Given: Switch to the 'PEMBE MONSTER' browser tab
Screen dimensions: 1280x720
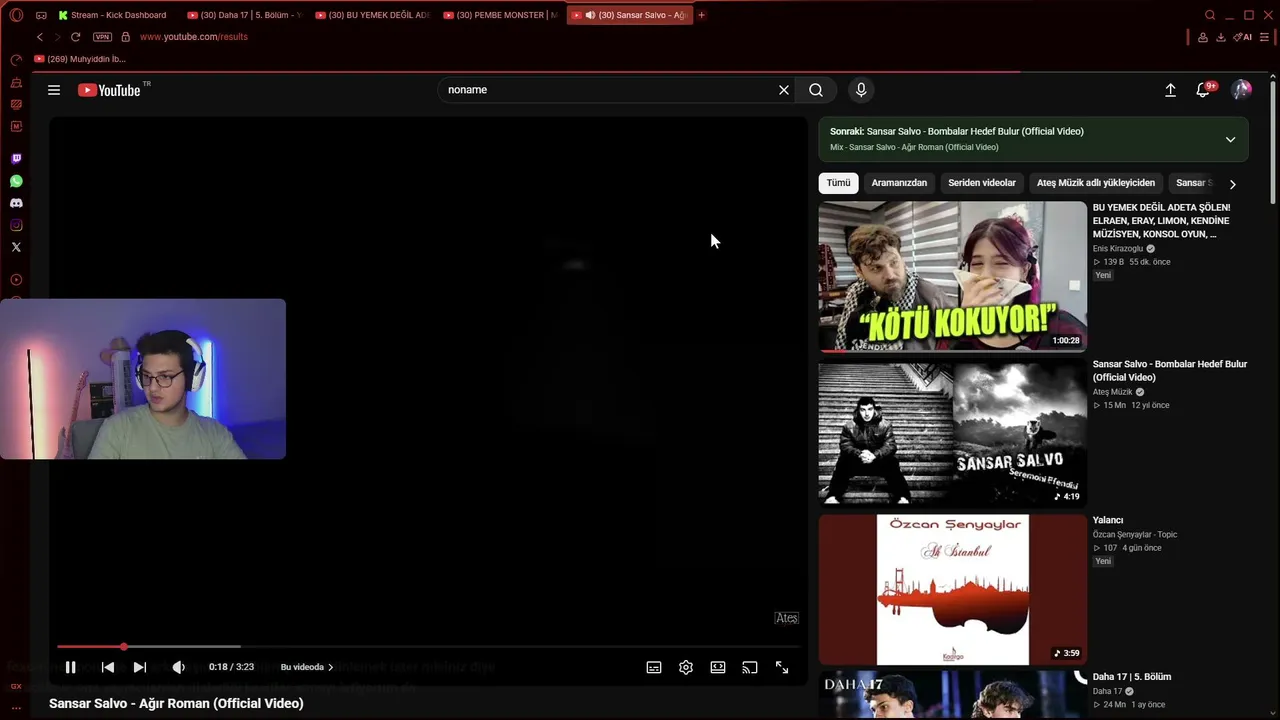Looking at the screenshot, I should coord(500,15).
